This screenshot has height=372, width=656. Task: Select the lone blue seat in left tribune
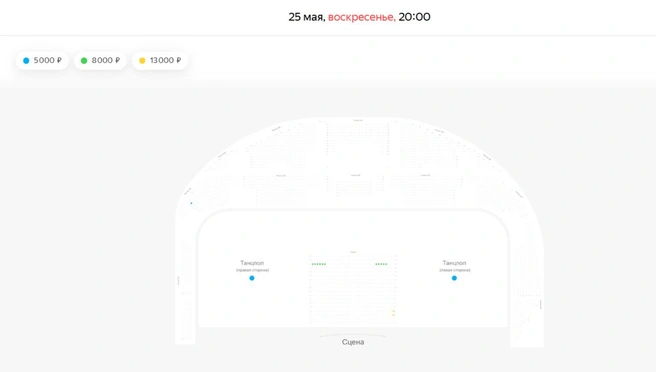(x=192, y=203)
